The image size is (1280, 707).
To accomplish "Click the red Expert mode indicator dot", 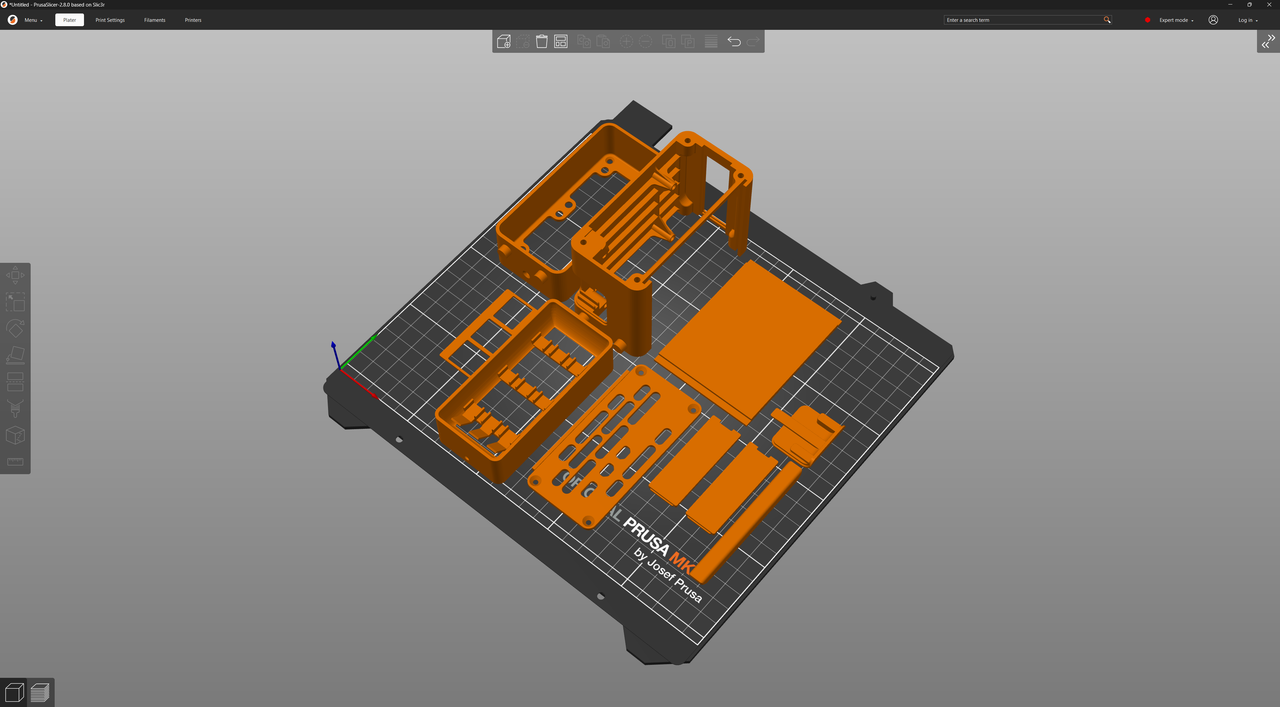I will (x=1148, y=20).
